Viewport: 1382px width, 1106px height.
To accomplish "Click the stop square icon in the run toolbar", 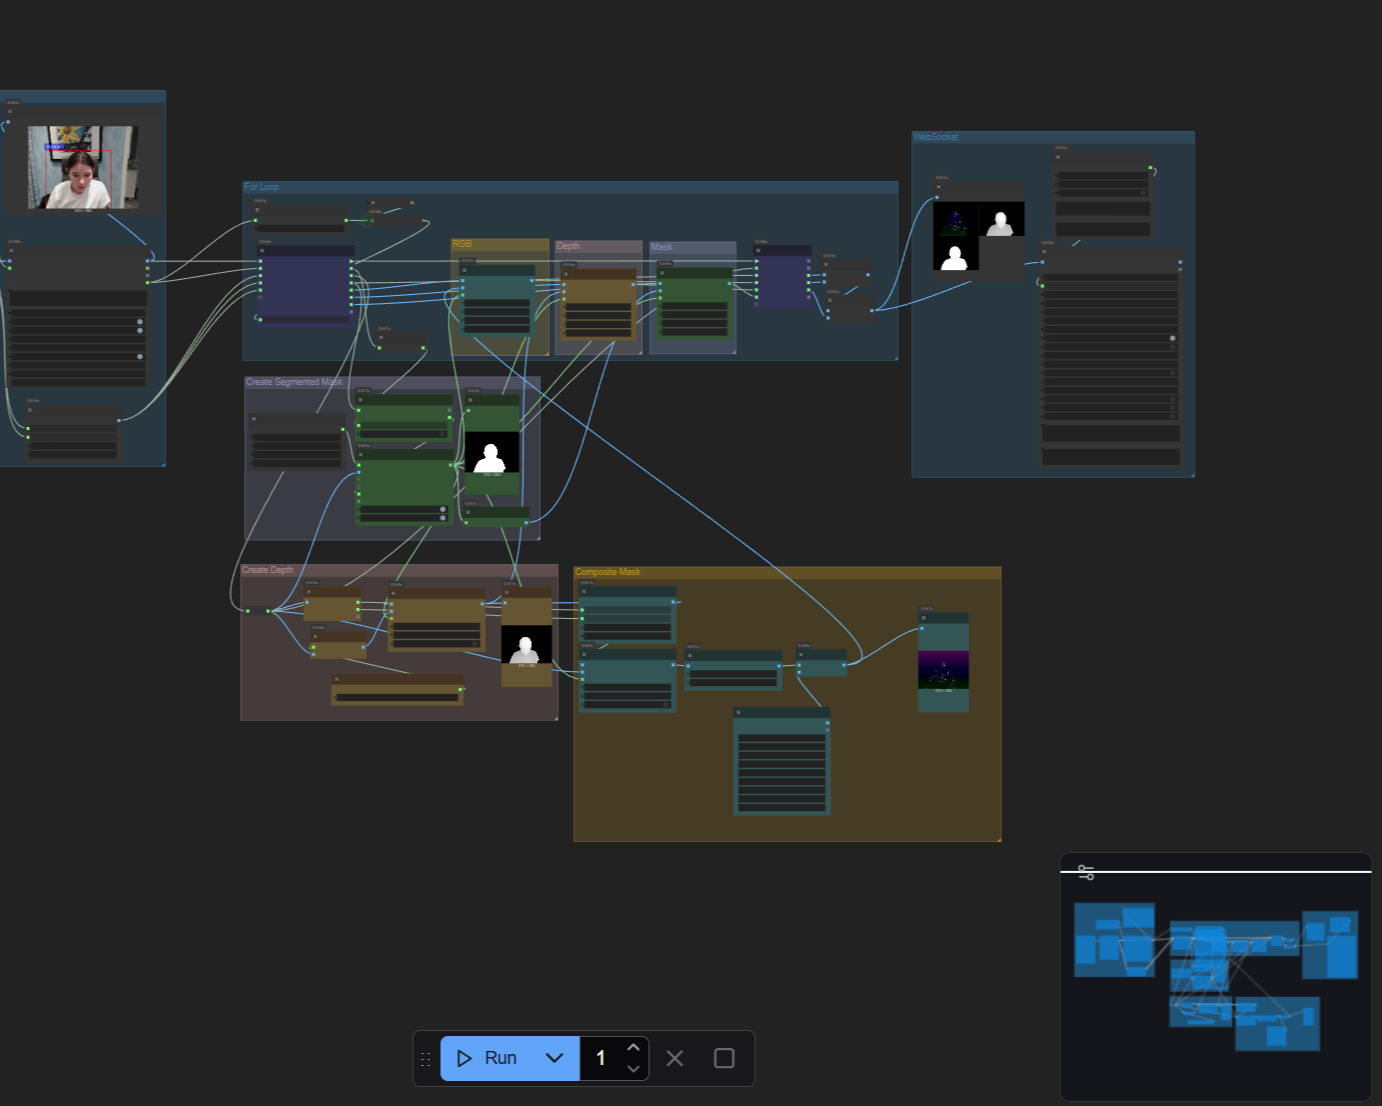I will (724, 1058).
